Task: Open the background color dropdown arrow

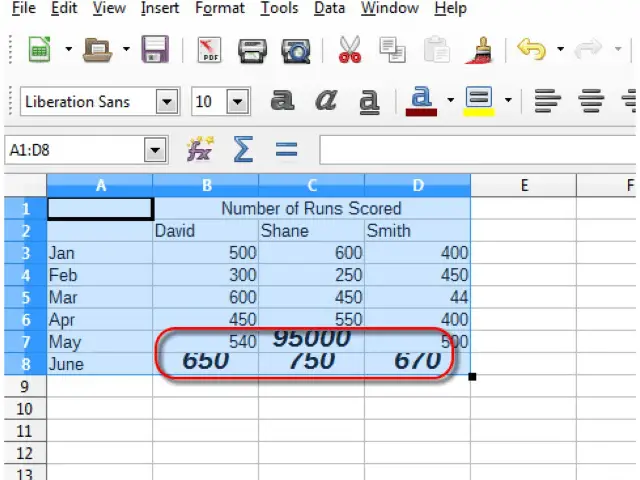Action: coord(508,100)
